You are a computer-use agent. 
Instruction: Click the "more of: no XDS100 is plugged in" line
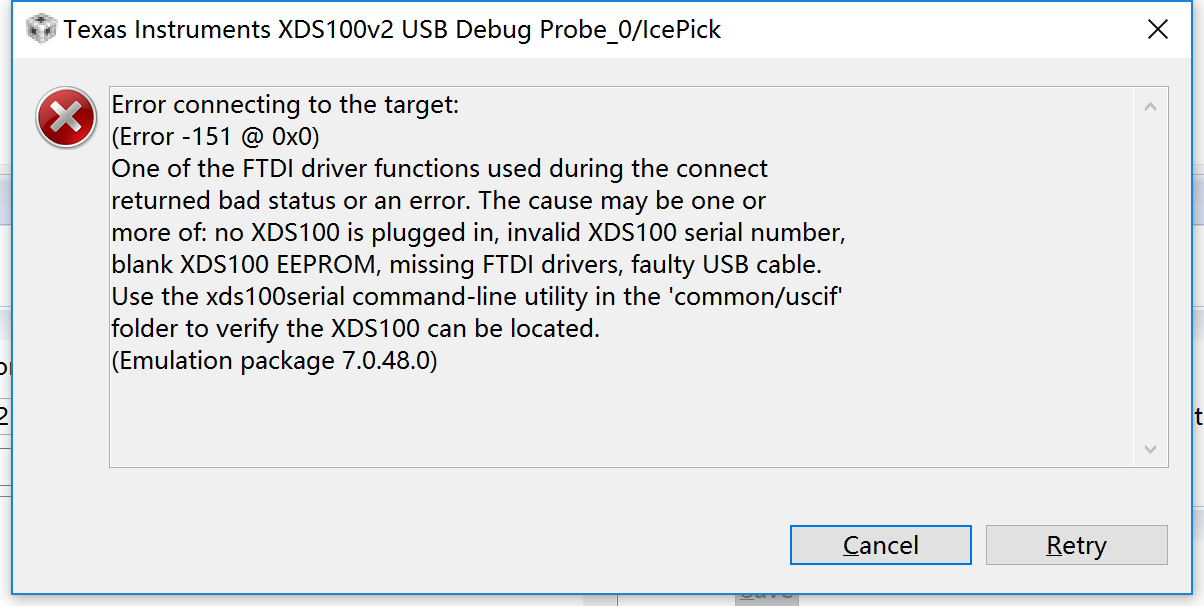click(478, 233)
